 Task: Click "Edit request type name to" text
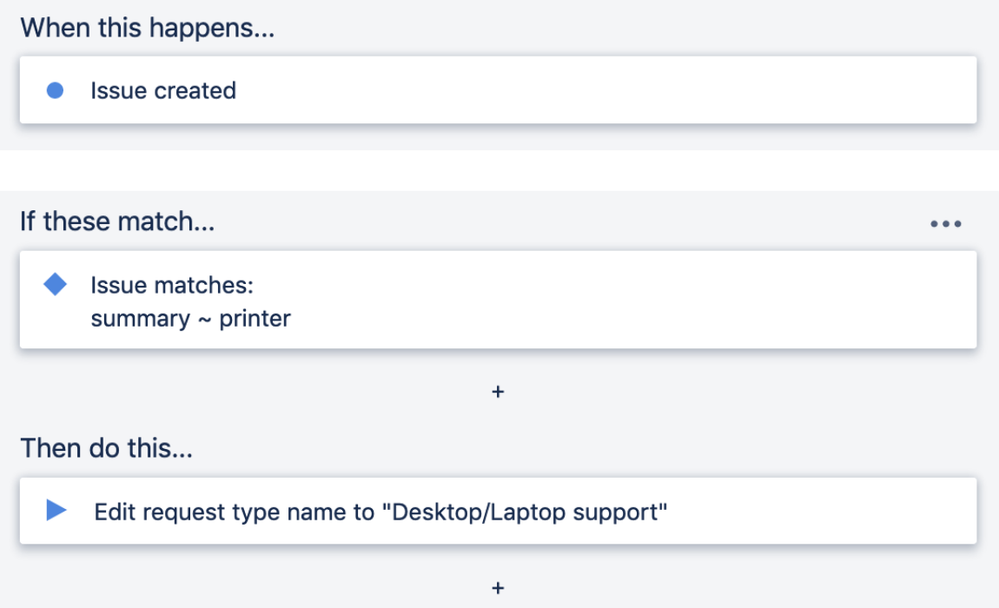point(236,513)
